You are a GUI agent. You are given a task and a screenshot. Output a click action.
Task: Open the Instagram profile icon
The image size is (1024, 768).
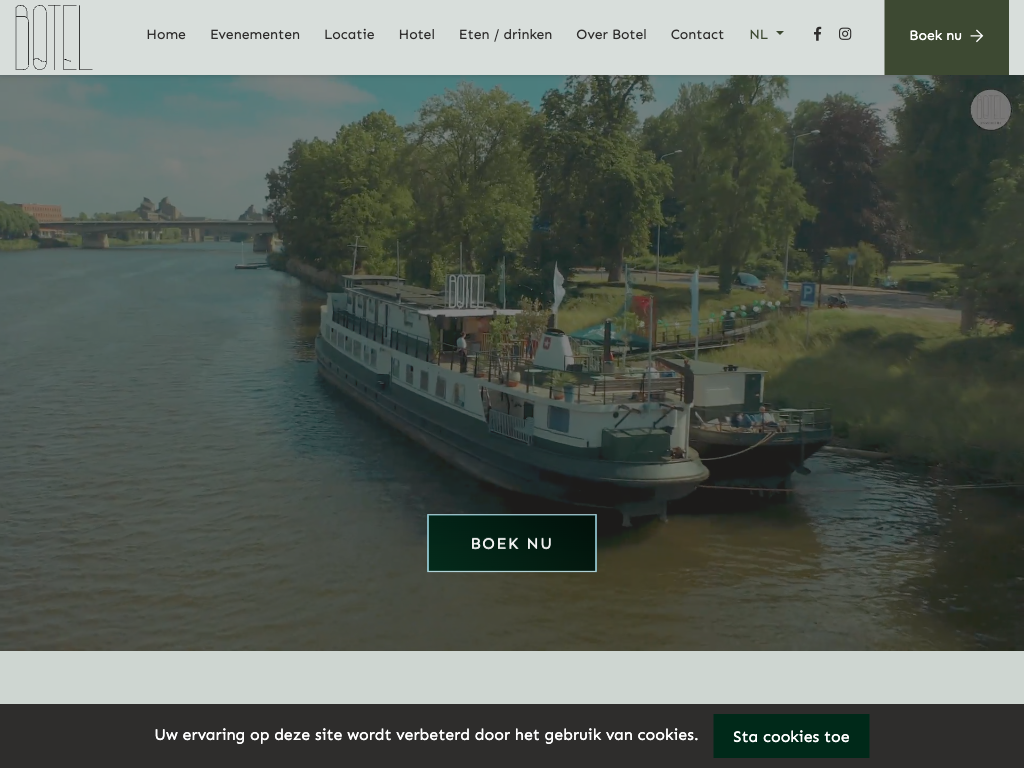(845, 34)
